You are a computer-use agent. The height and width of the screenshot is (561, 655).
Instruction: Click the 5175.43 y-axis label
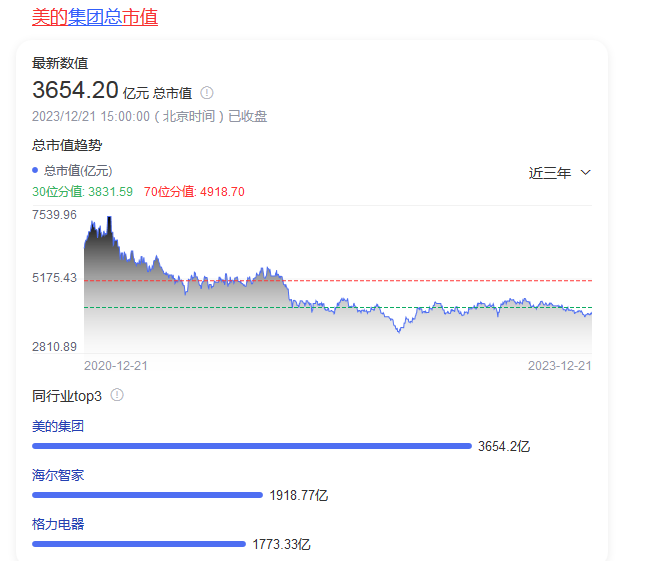point(54,278)
